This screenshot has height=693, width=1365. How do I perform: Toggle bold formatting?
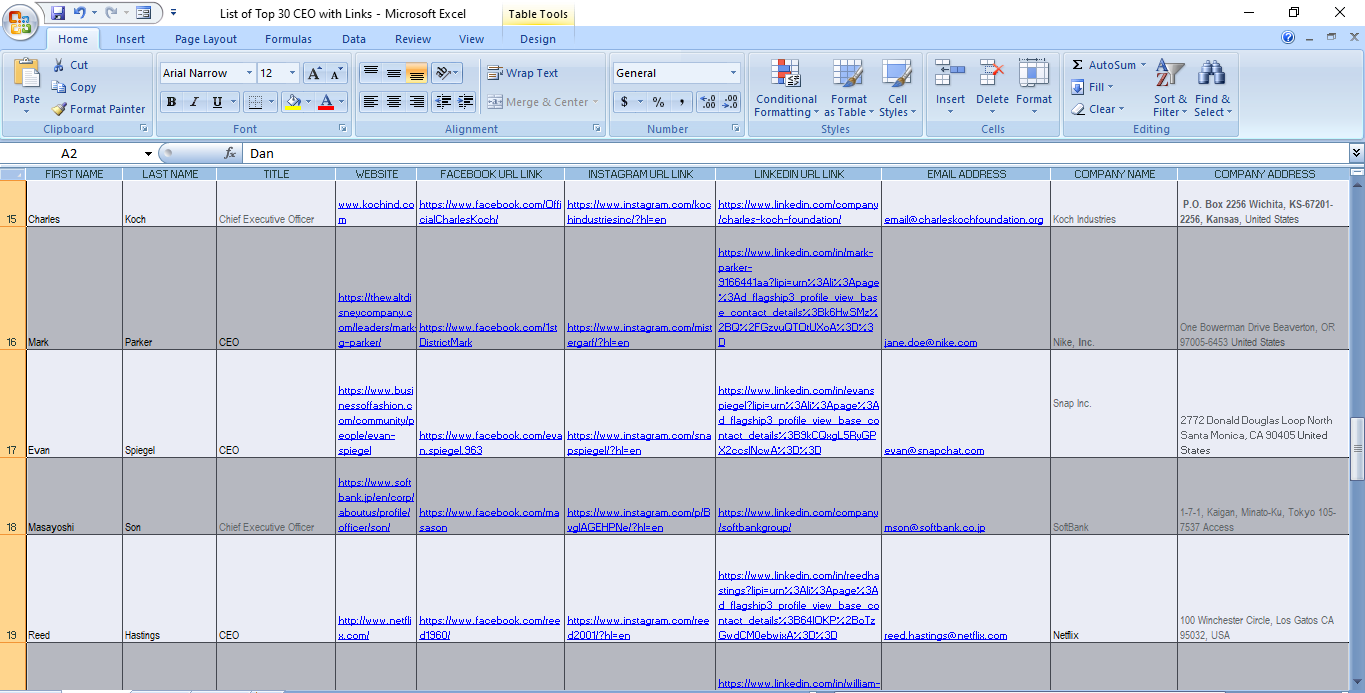coord(171,102)
